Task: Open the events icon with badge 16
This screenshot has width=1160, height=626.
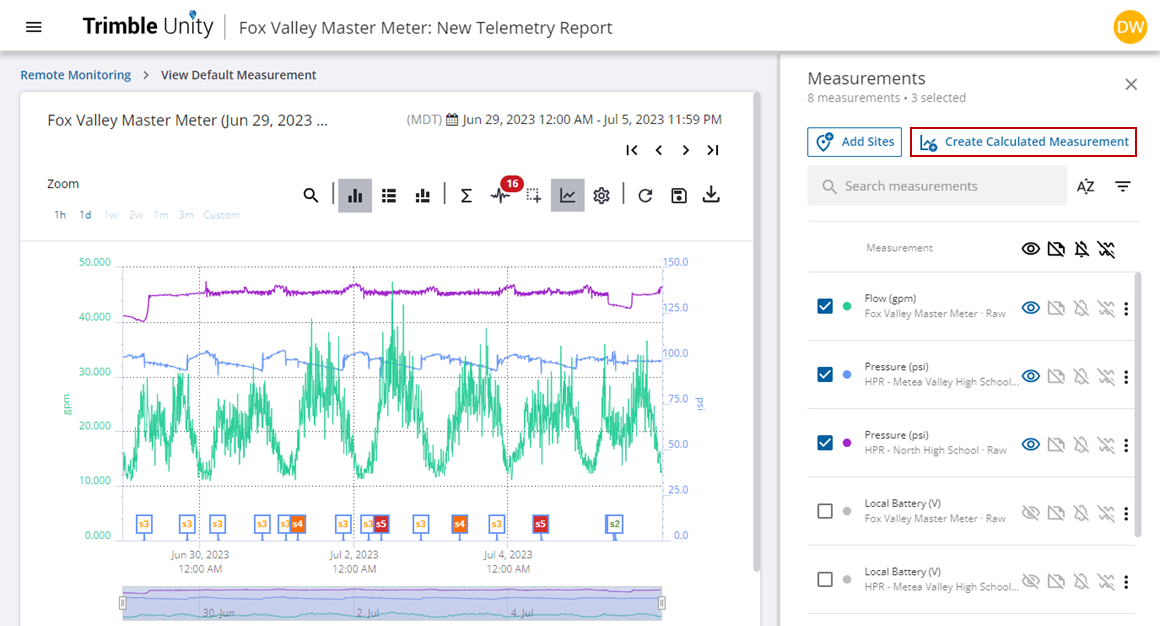Action: [x=502, y=195]
